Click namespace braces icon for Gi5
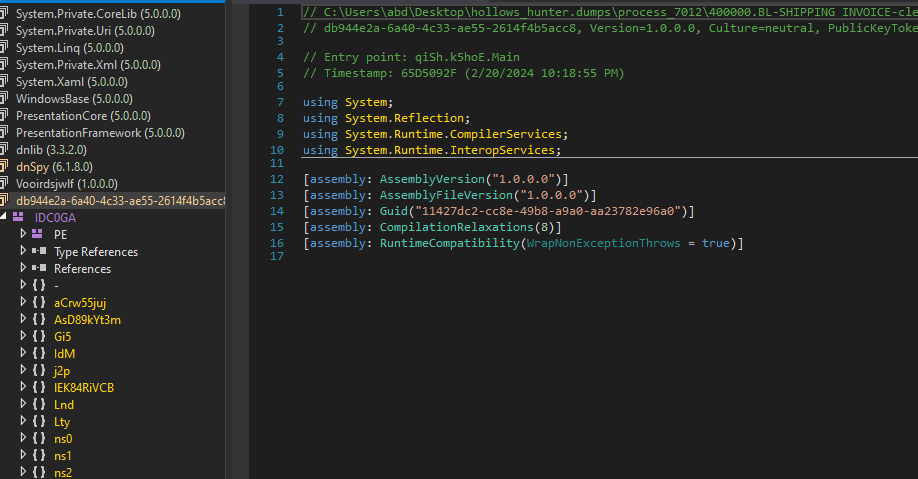 (x=39, y=336)
